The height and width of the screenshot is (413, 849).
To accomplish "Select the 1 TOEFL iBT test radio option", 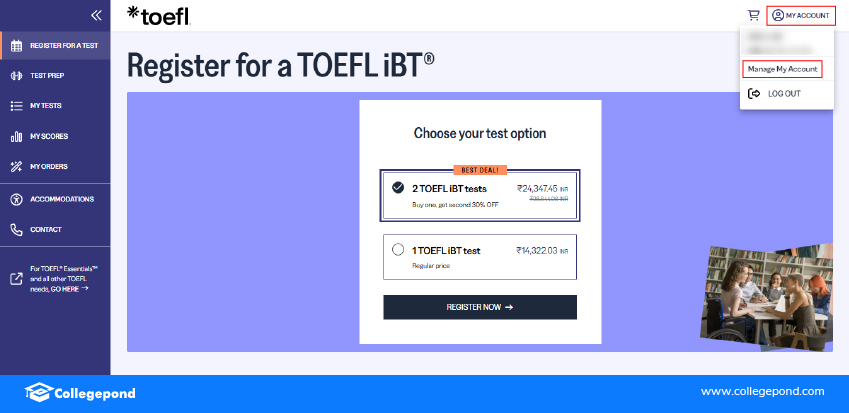I will click(398, 250).
